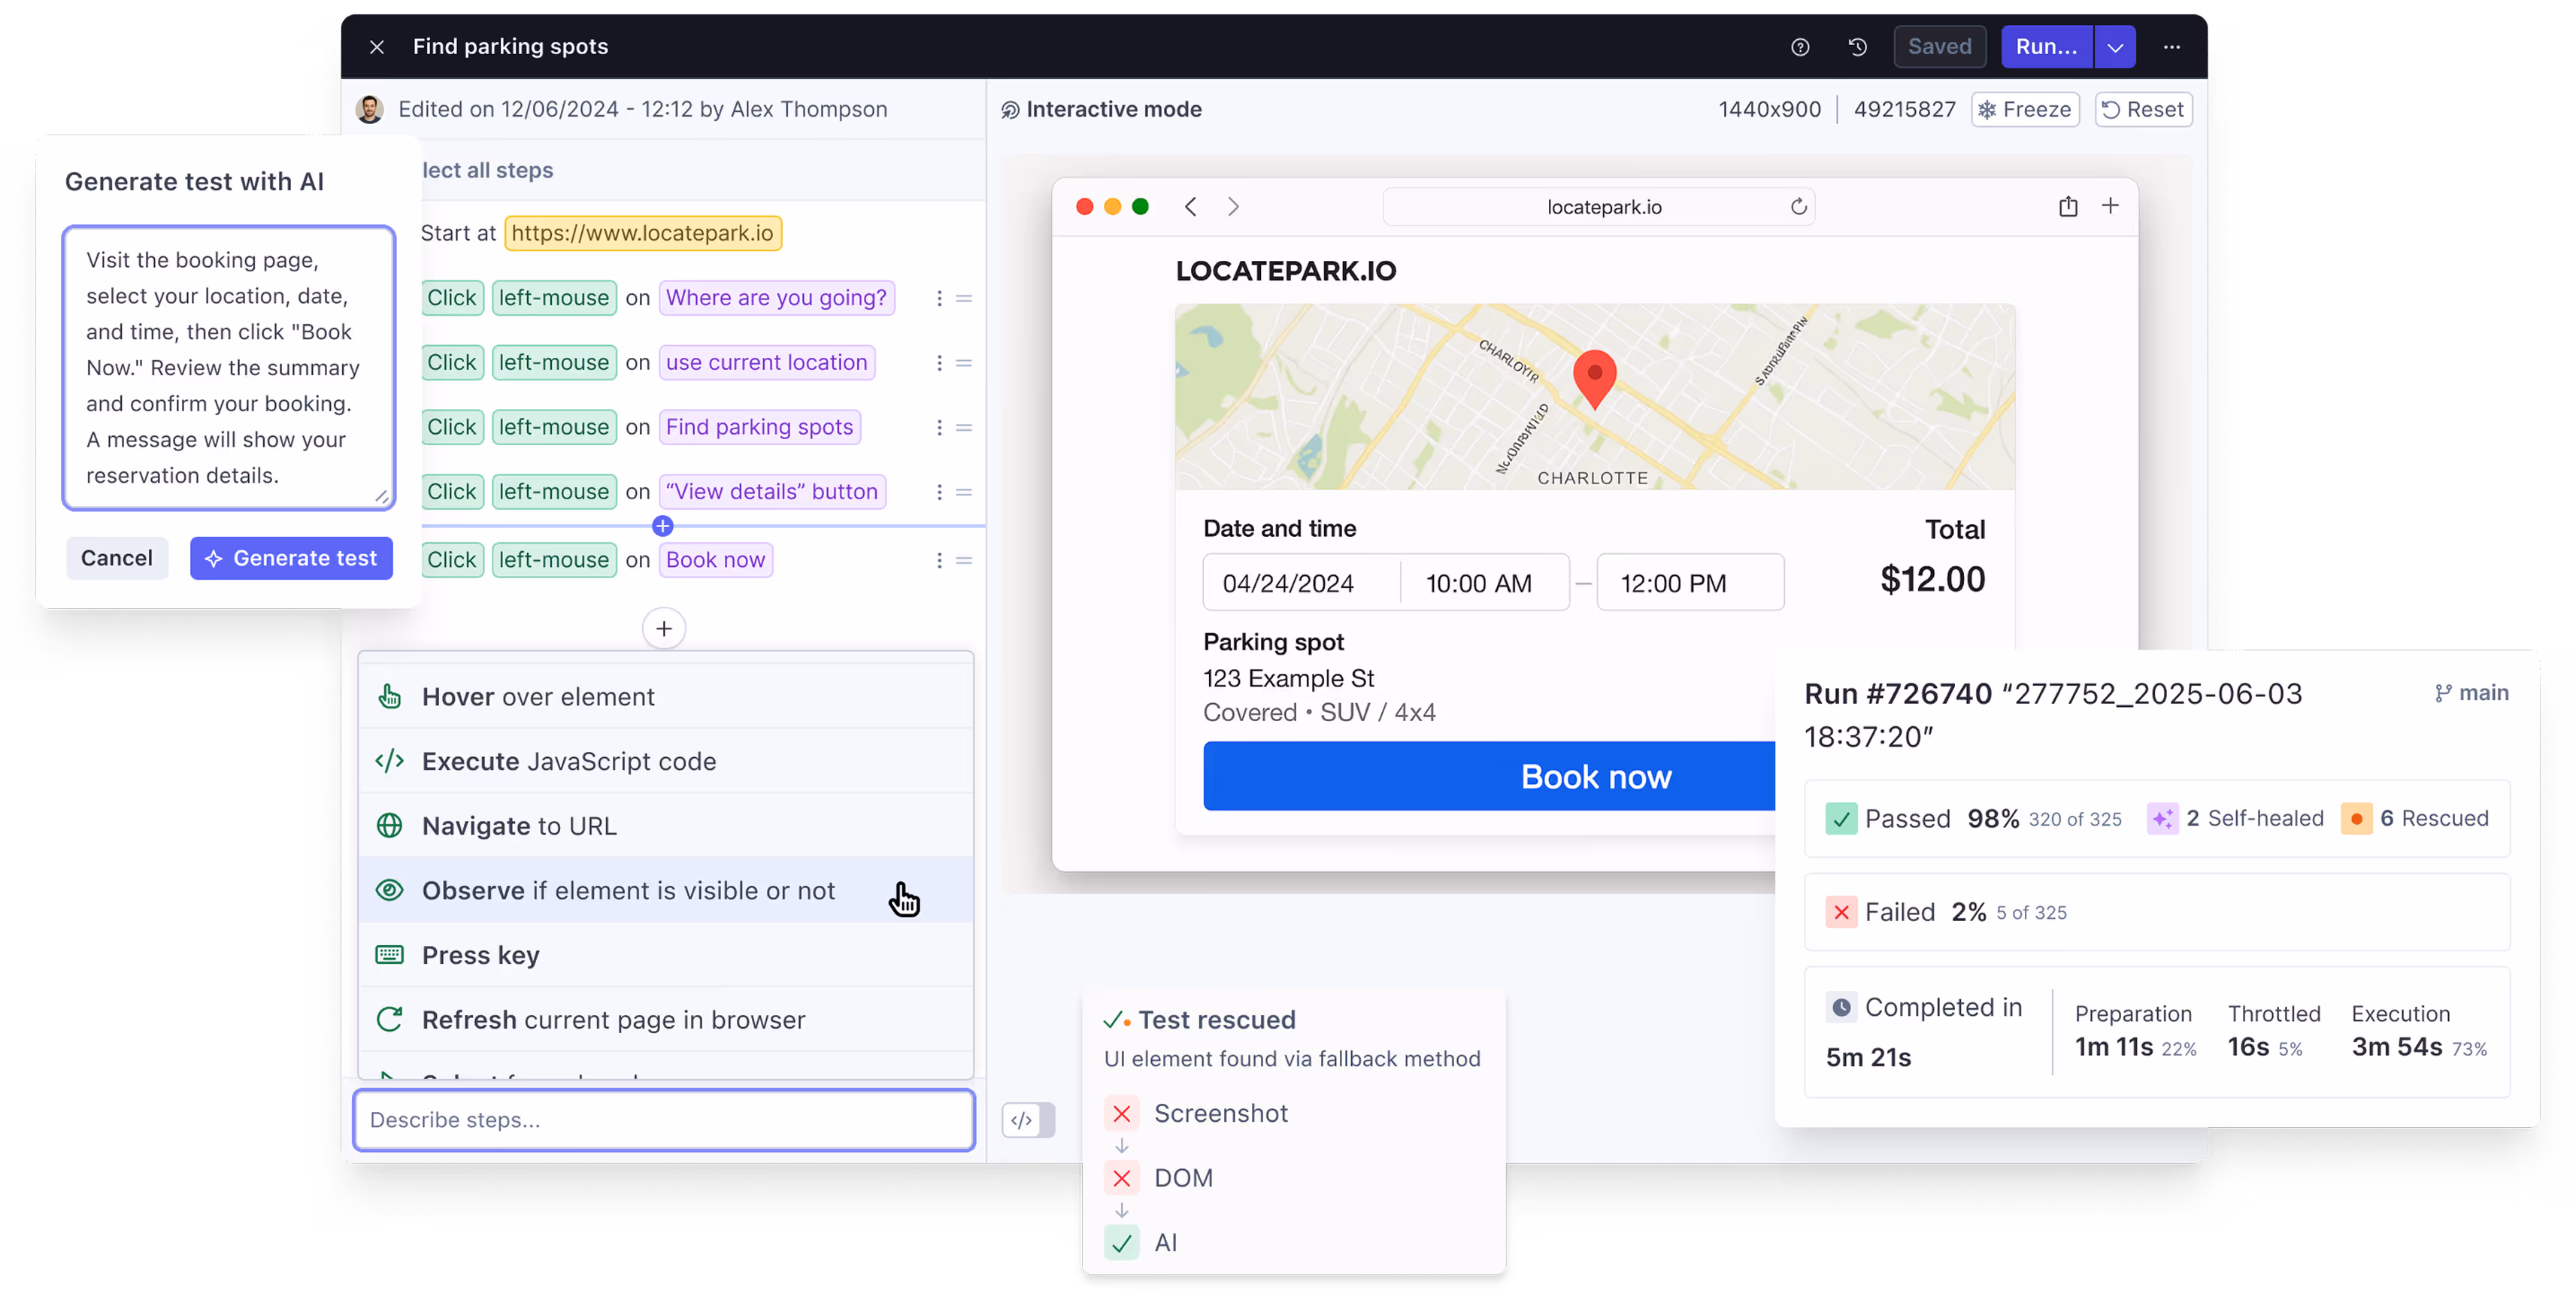The image size is (2576, 1291).
Task: Open the 10:00 AM start time field
Action: click(1485, 583)
